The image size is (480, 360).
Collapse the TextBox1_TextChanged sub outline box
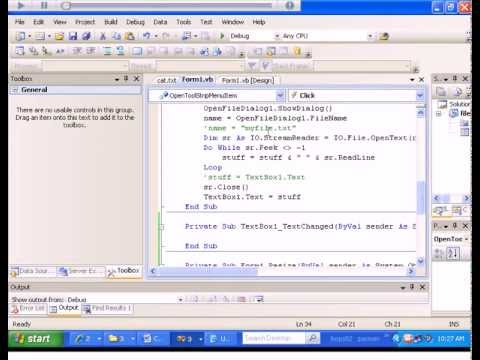pyautogui.click(x=162, y=227)
